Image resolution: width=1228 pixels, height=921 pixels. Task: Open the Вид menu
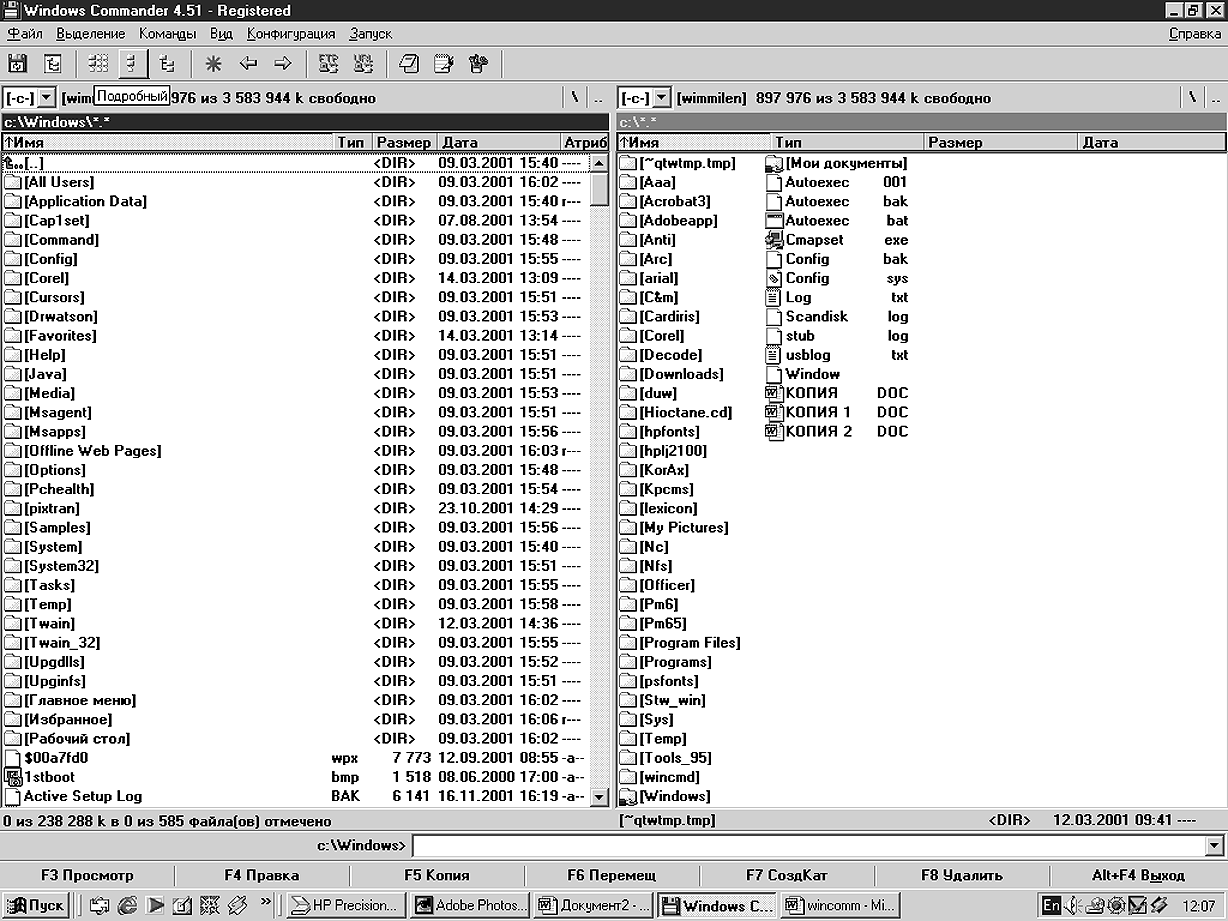coord(221,34)
